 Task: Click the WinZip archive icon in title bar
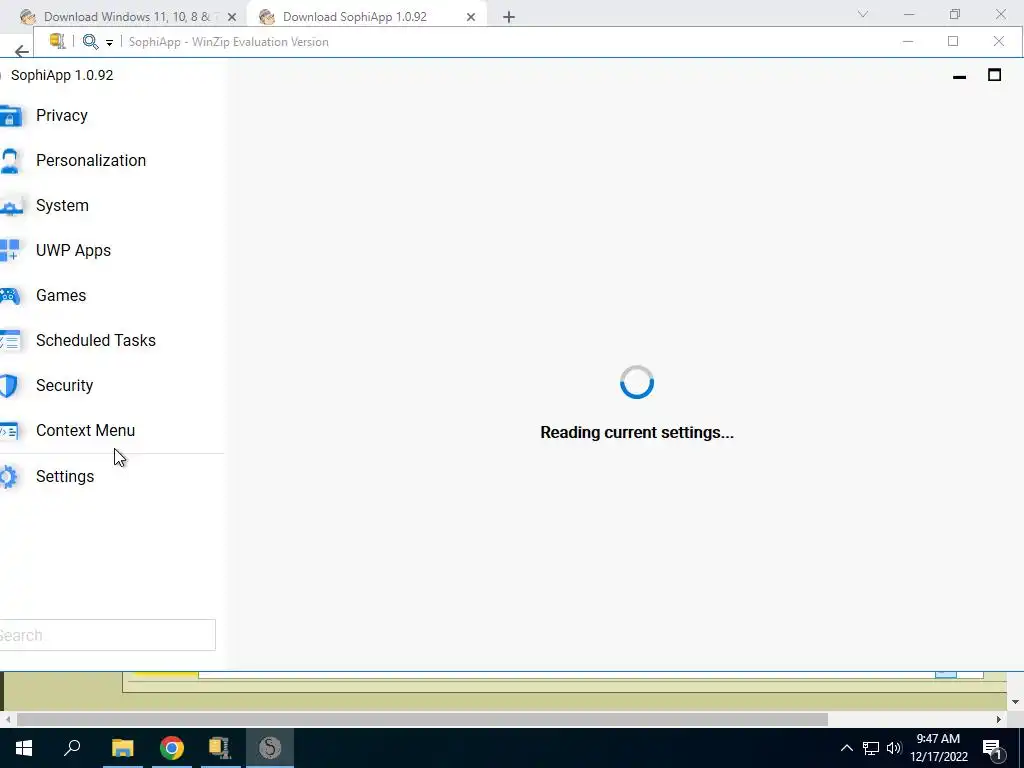[x=57, y=41]
